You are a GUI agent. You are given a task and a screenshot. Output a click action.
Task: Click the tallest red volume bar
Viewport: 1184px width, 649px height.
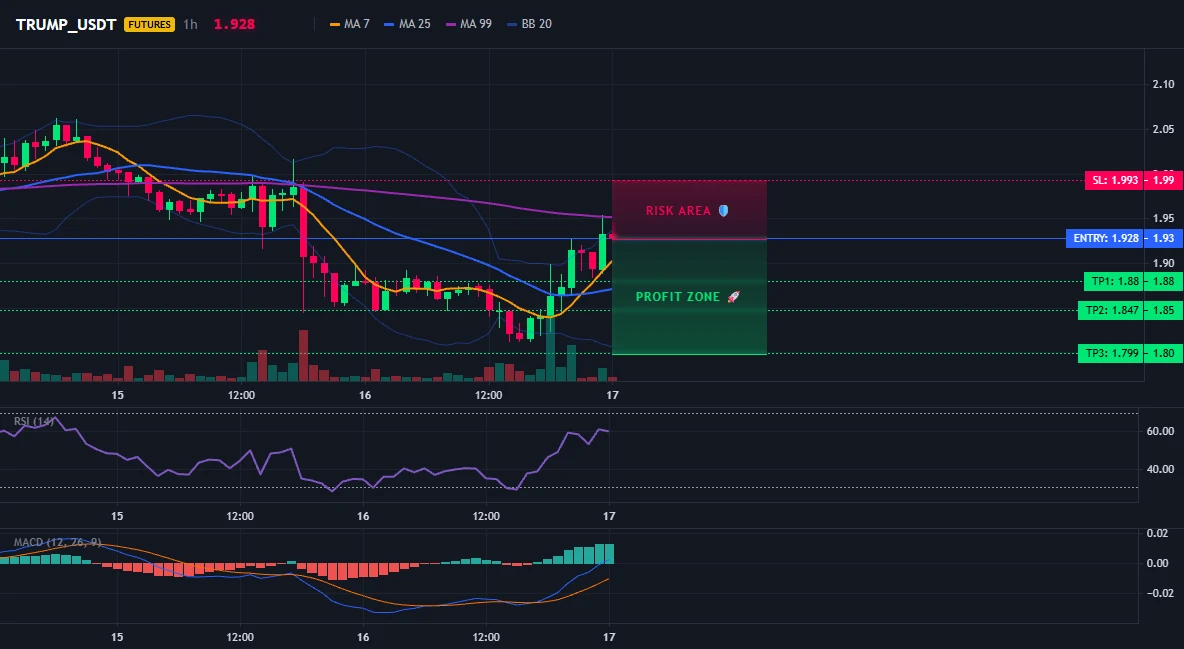coord(304,355)
